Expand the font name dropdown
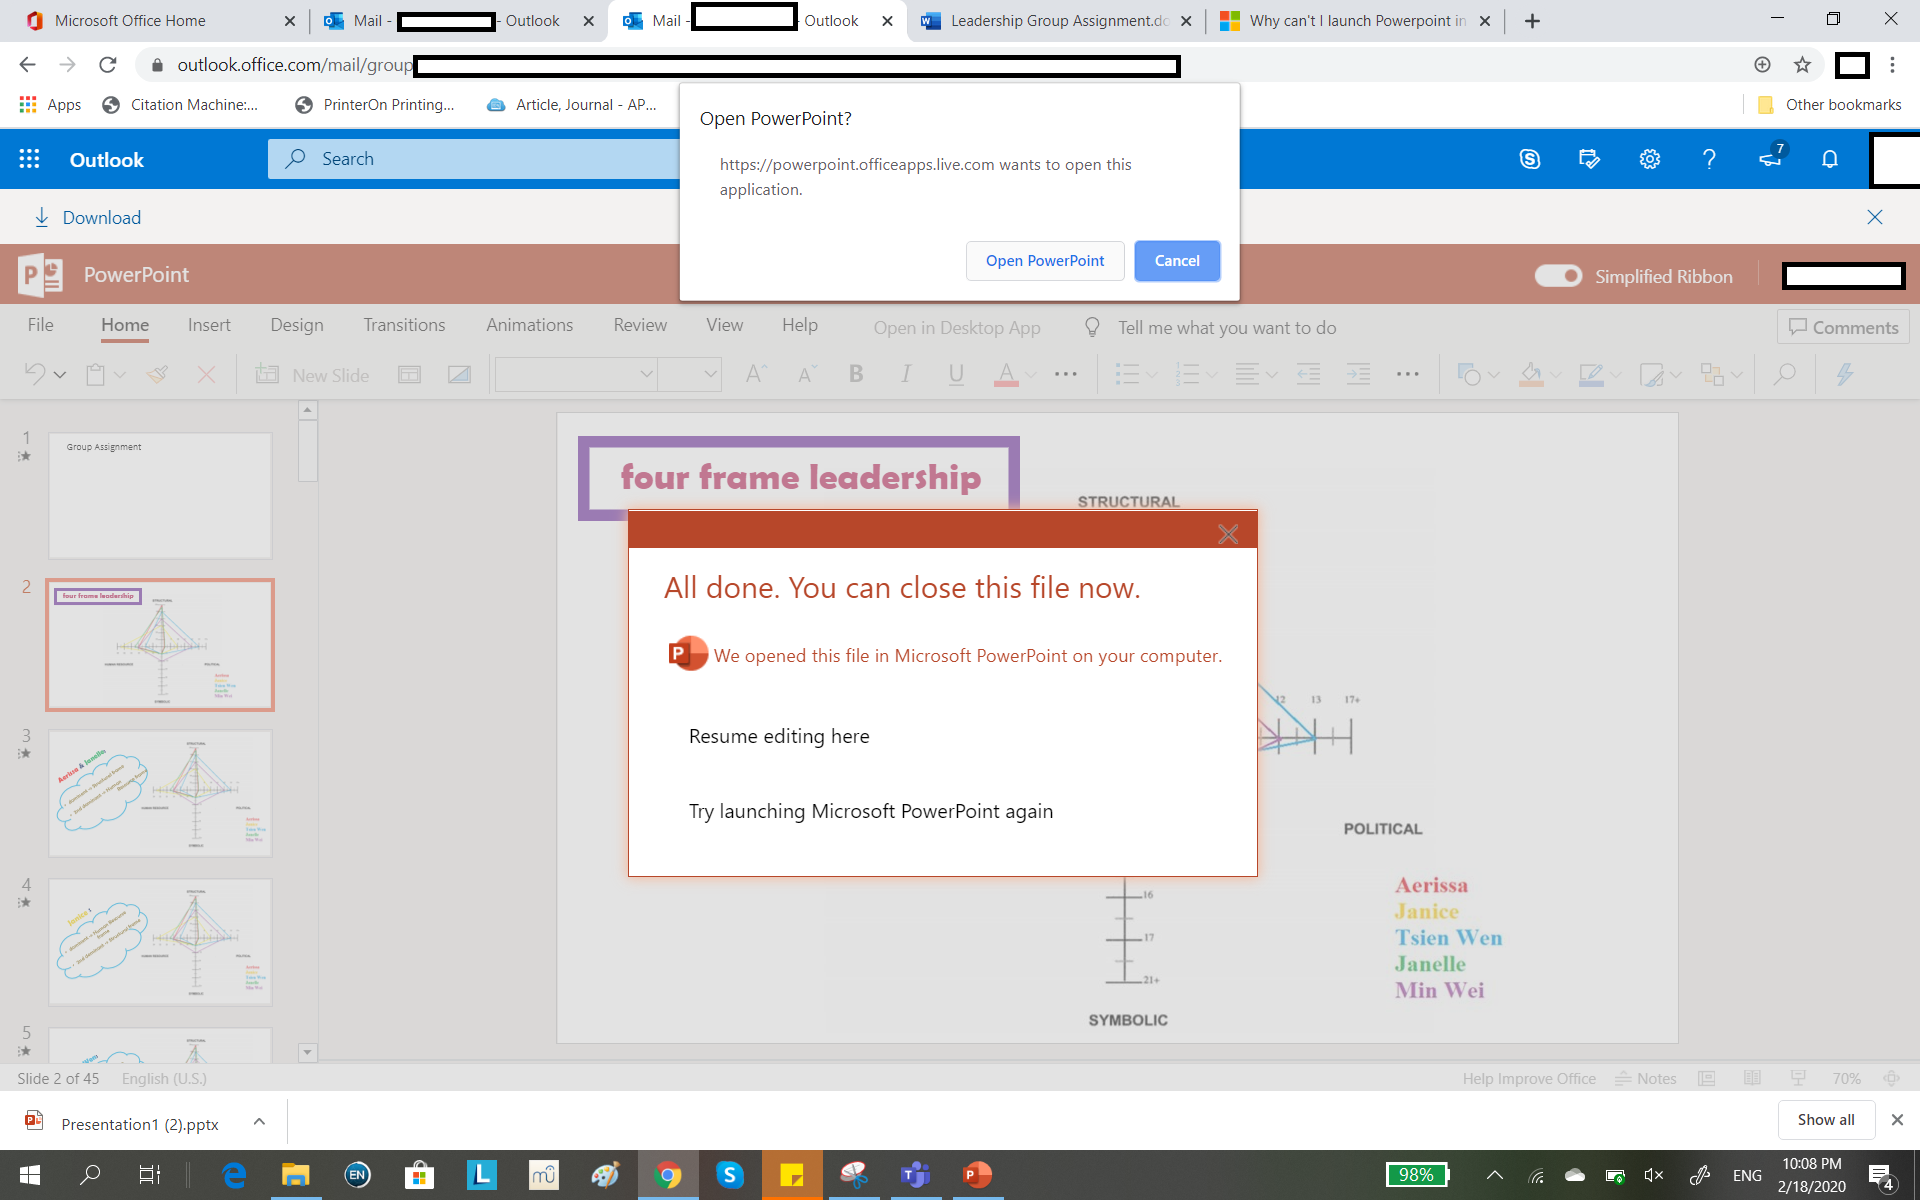 646,374
